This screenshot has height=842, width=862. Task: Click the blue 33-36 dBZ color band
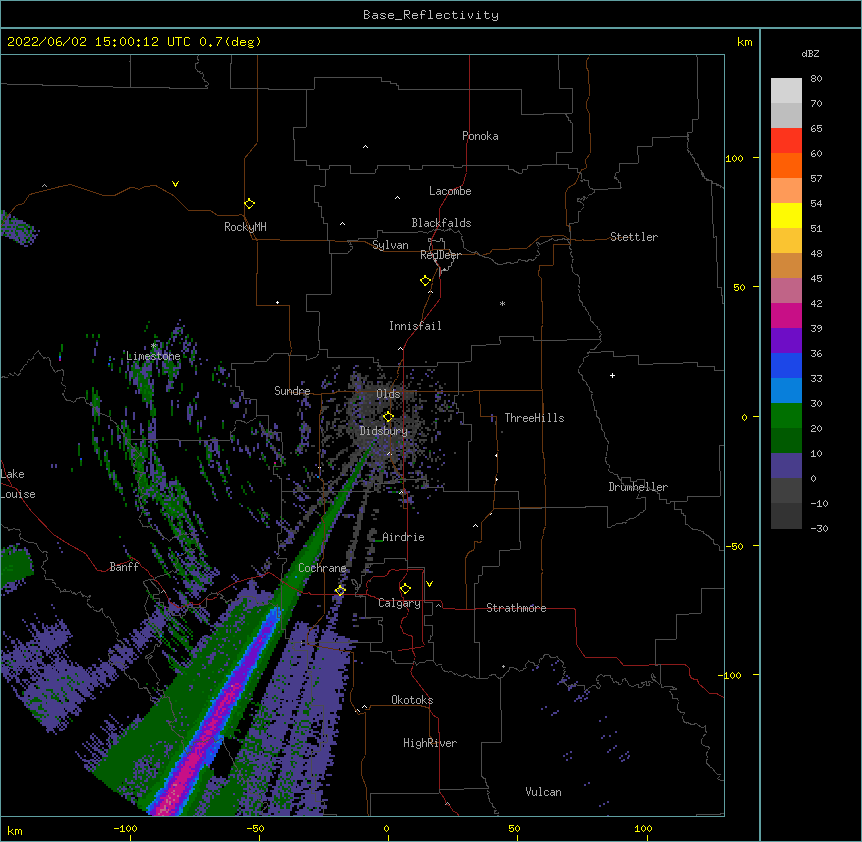[x=786, y=365]
